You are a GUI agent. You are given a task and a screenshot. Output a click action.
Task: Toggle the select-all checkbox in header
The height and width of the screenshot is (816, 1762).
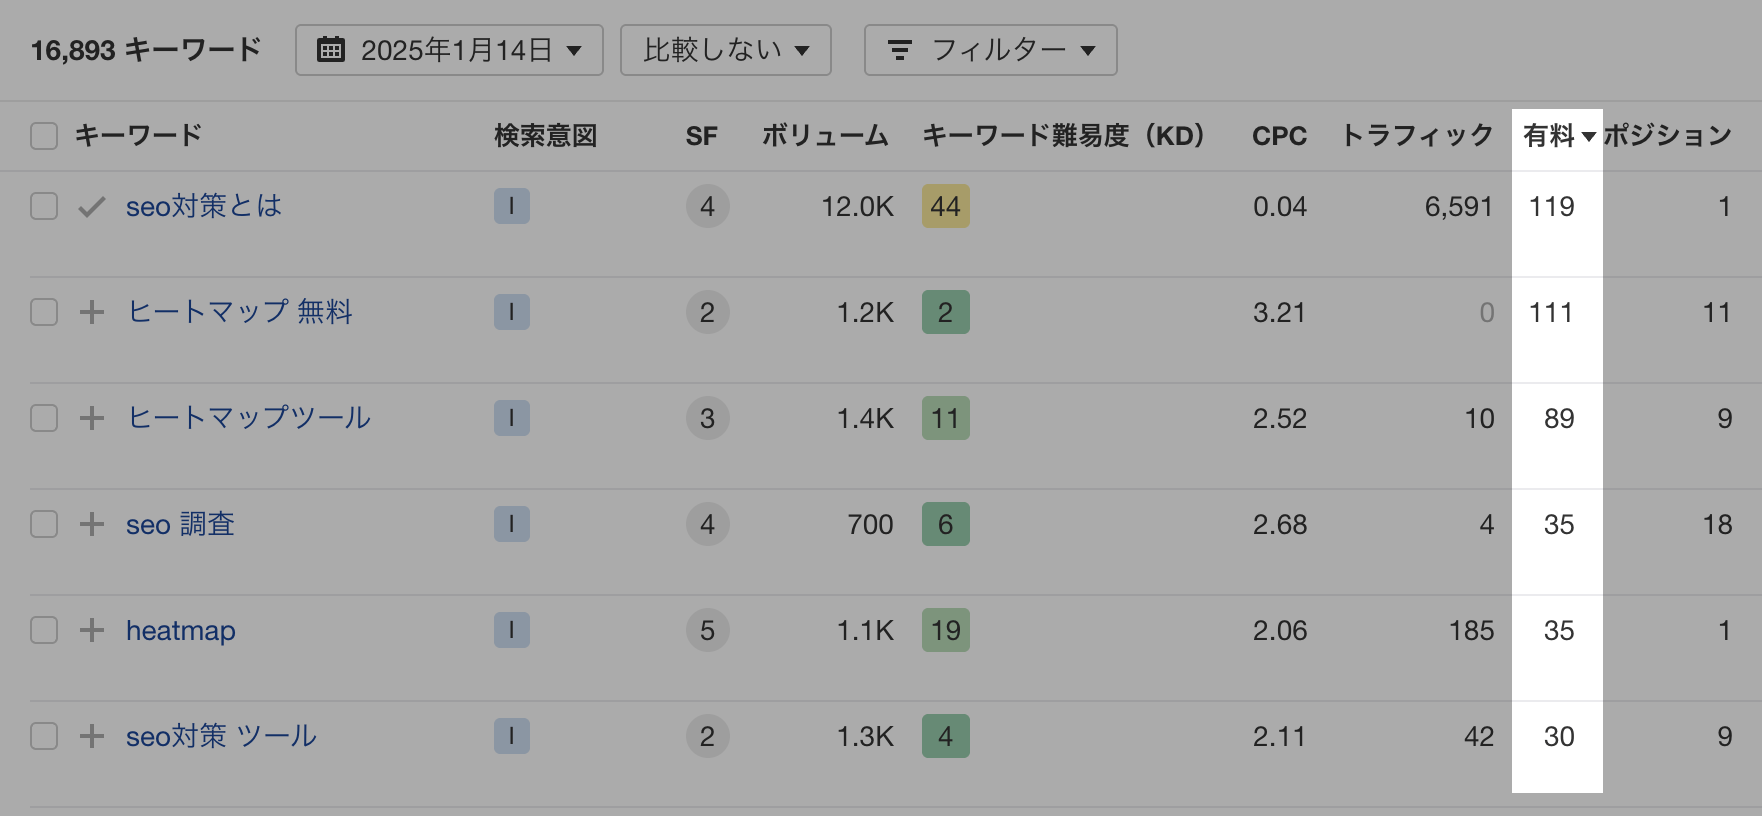tap(44, 136)
